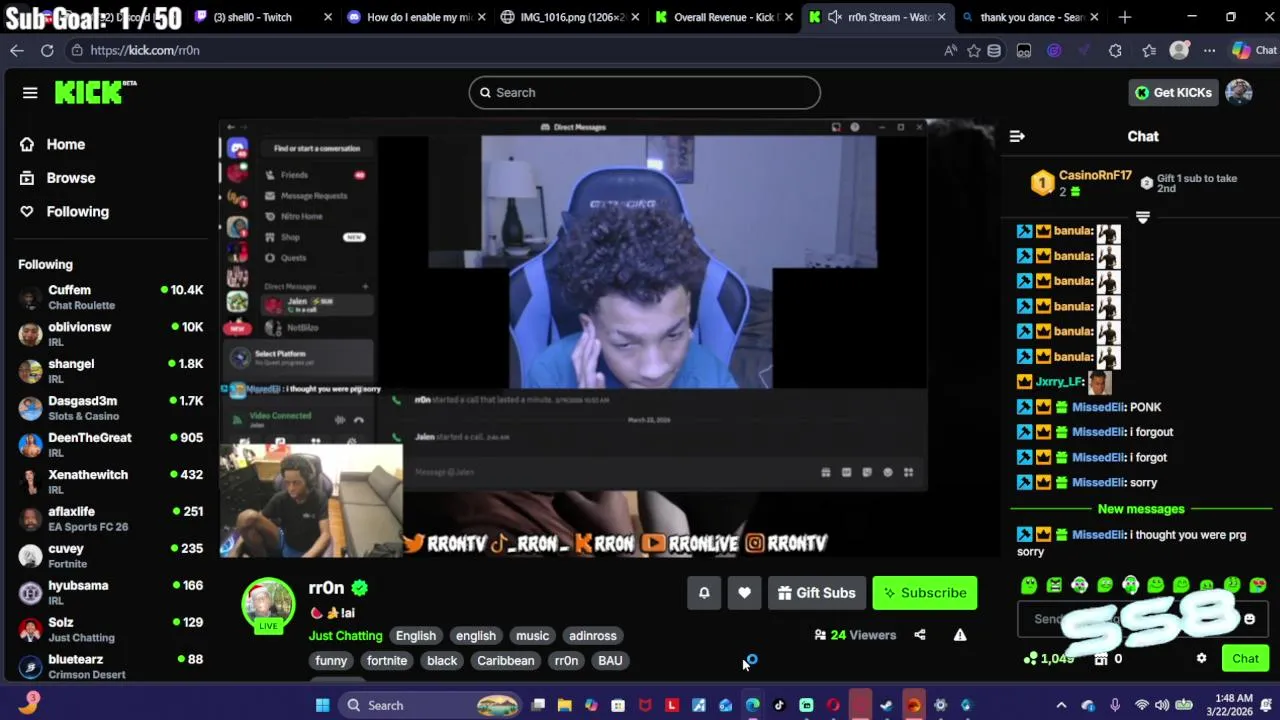Click the channel points balance icon

click(1031, 659)
